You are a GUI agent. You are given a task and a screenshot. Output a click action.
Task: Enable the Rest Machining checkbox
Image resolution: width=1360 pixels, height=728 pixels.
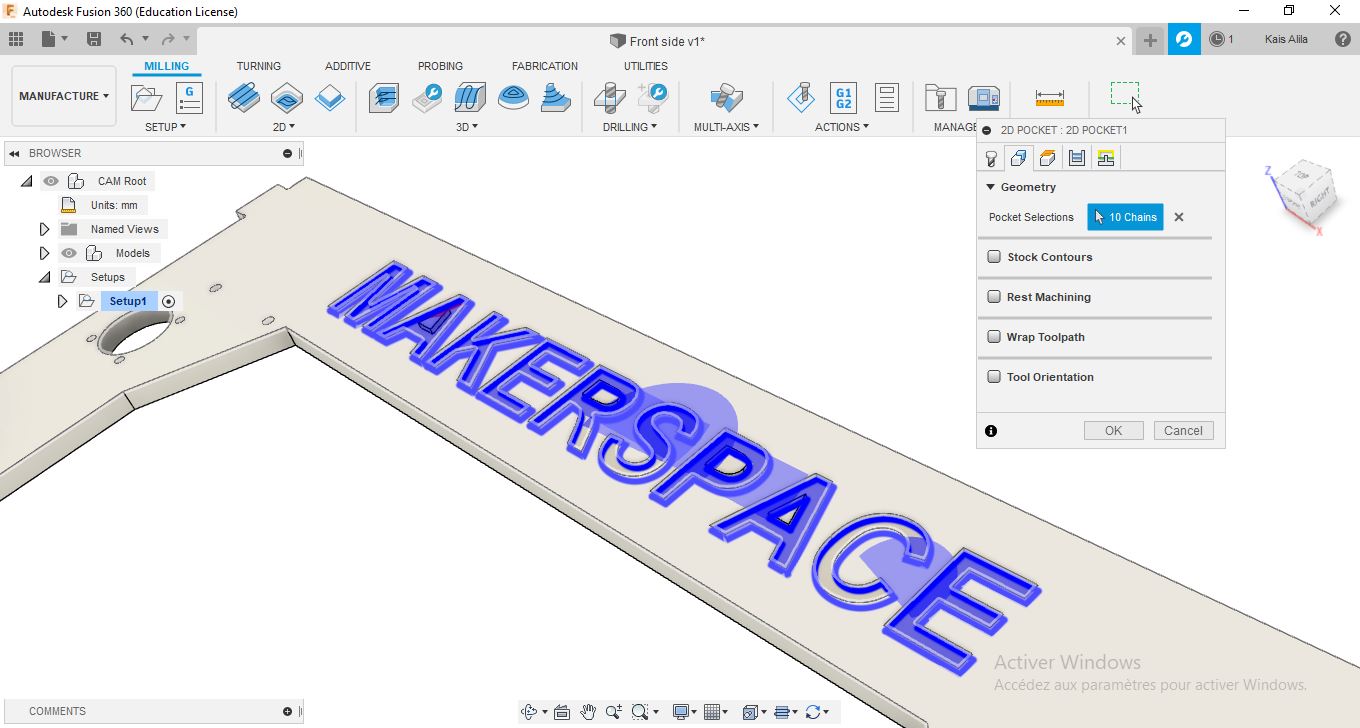[994, 297]
